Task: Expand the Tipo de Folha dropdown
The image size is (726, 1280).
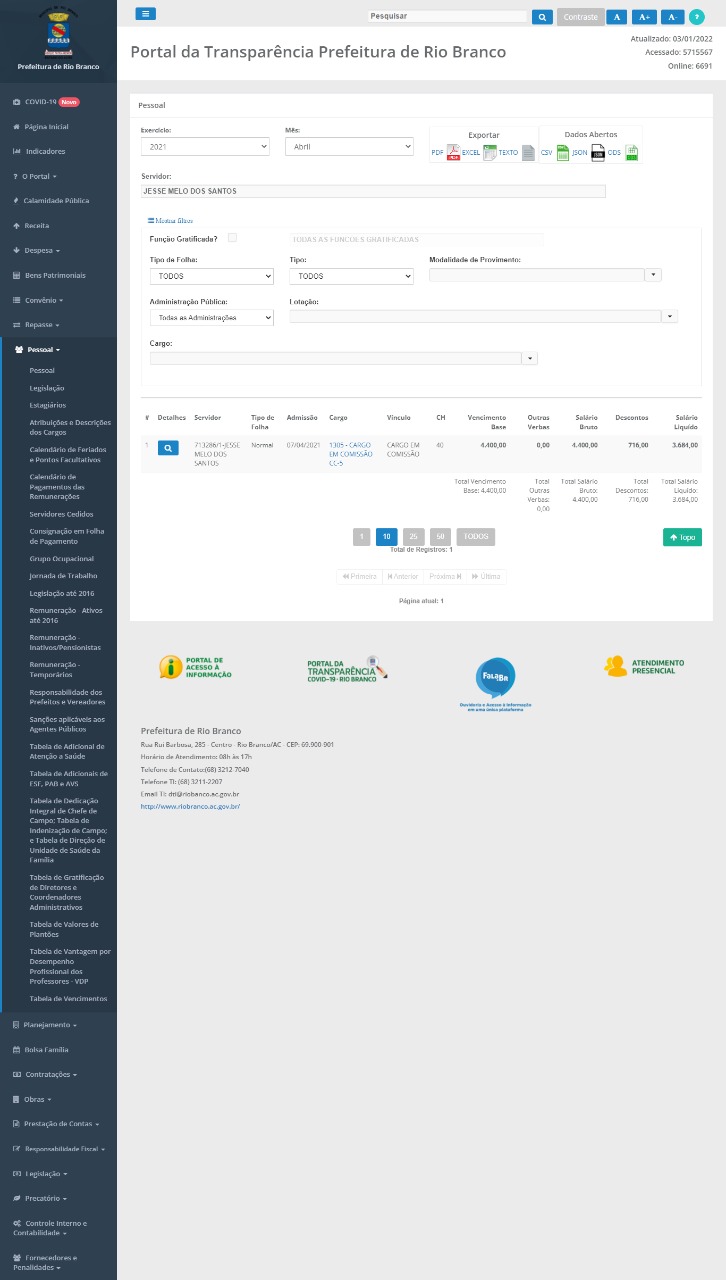Action: point(211,276)
